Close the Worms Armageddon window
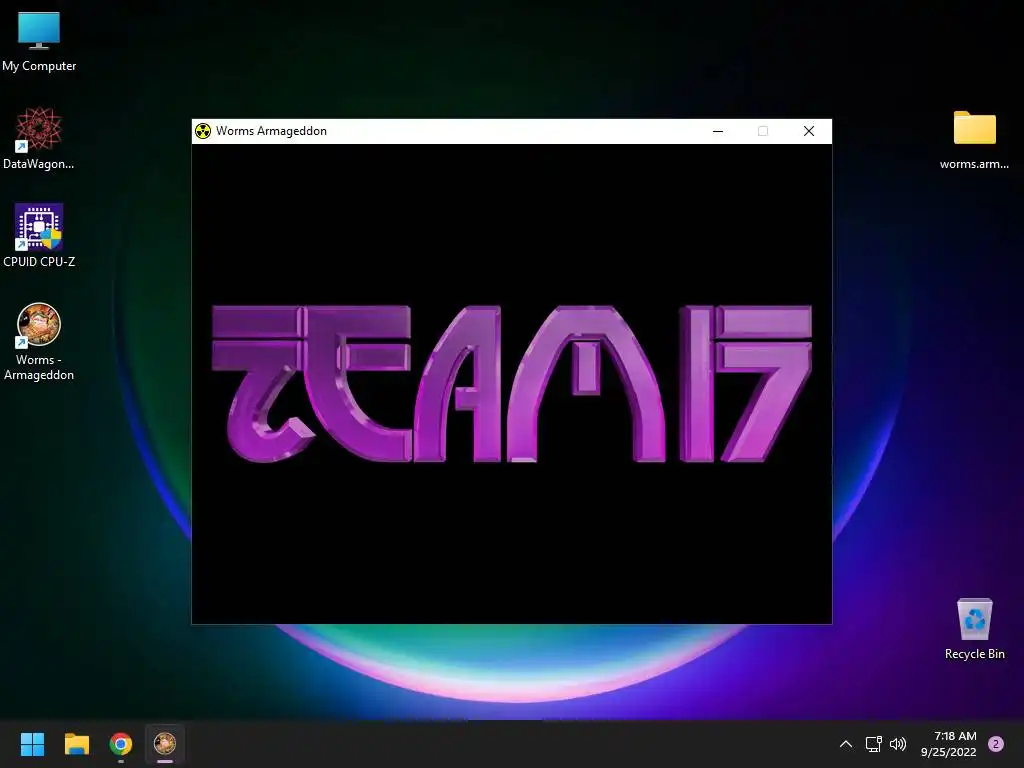 [x=808, y=131]
